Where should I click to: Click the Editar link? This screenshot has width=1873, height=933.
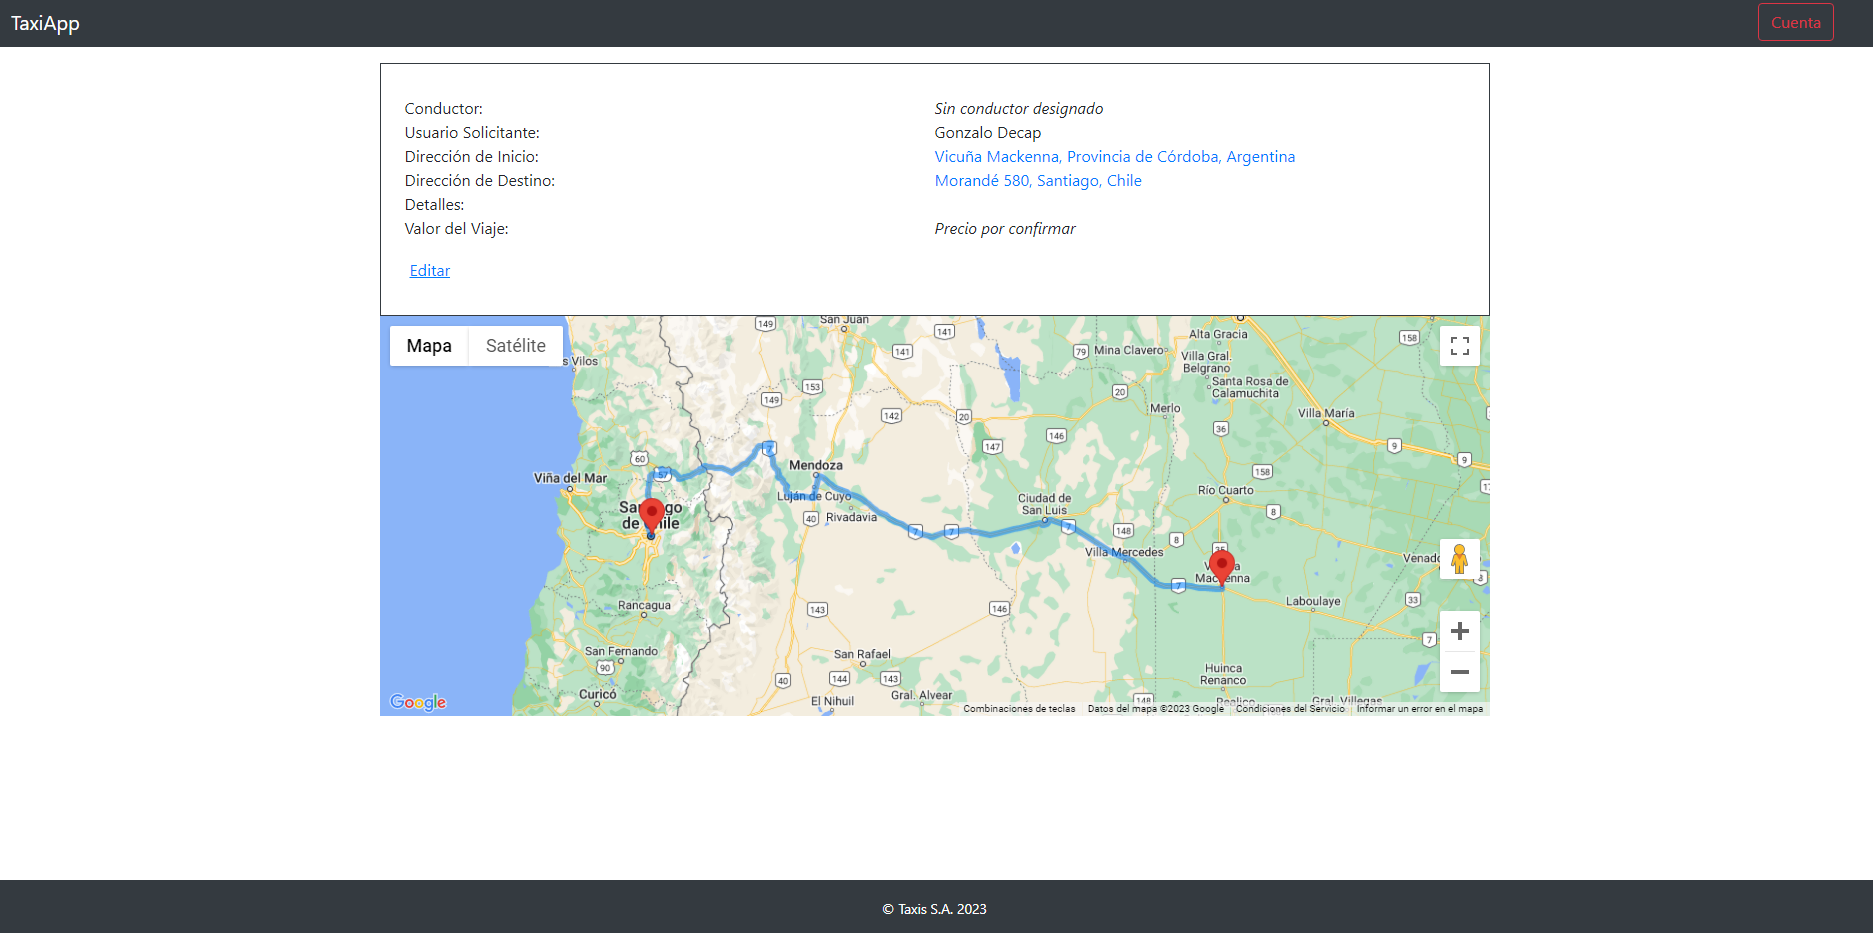[x=430, y=270]
